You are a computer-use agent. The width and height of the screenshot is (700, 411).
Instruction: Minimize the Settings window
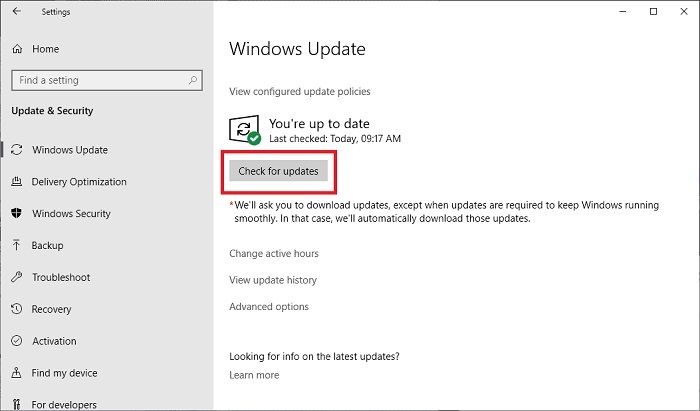[623, 12]
